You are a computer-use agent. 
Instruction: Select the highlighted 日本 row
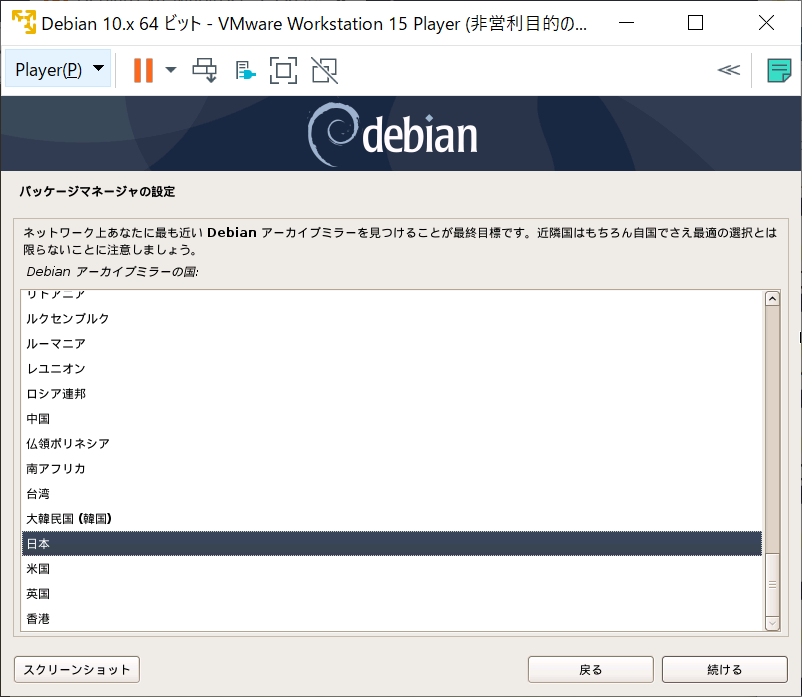392,544
